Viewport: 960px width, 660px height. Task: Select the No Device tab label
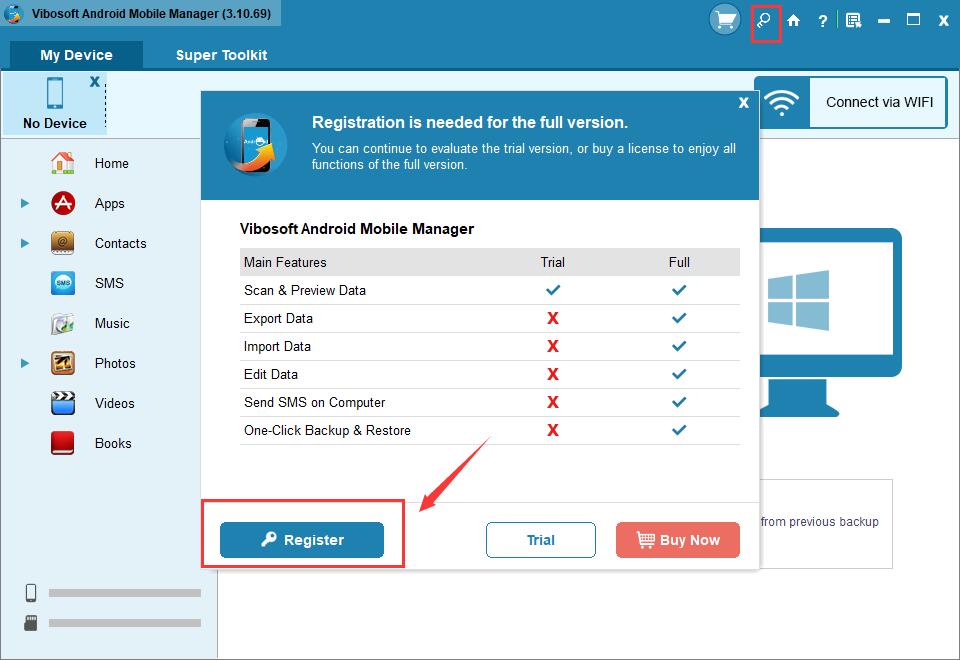[x=54, y=123]
